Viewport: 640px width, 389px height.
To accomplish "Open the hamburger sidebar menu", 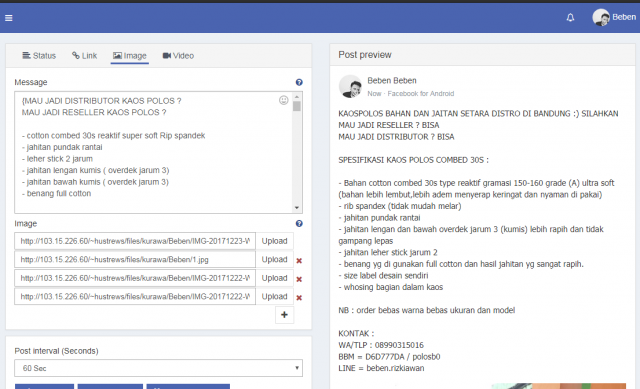I will 9,18.
